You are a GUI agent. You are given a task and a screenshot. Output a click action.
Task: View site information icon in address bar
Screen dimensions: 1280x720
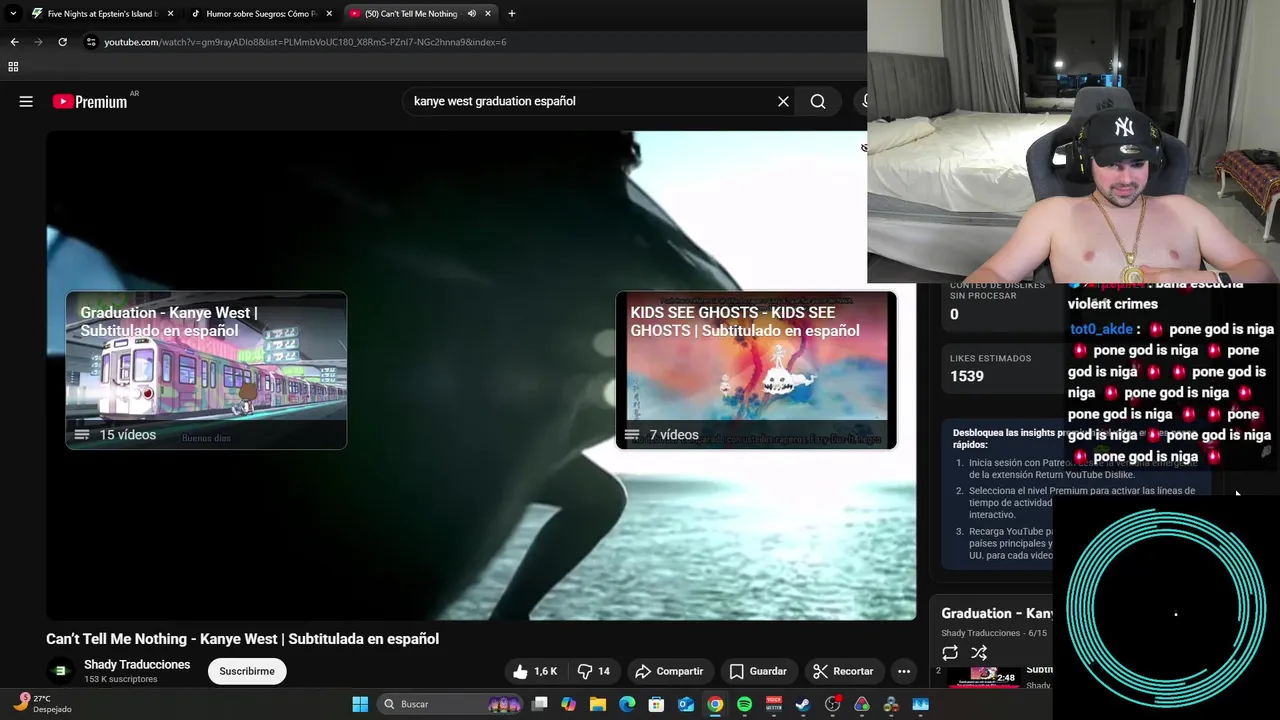point(91,42)
